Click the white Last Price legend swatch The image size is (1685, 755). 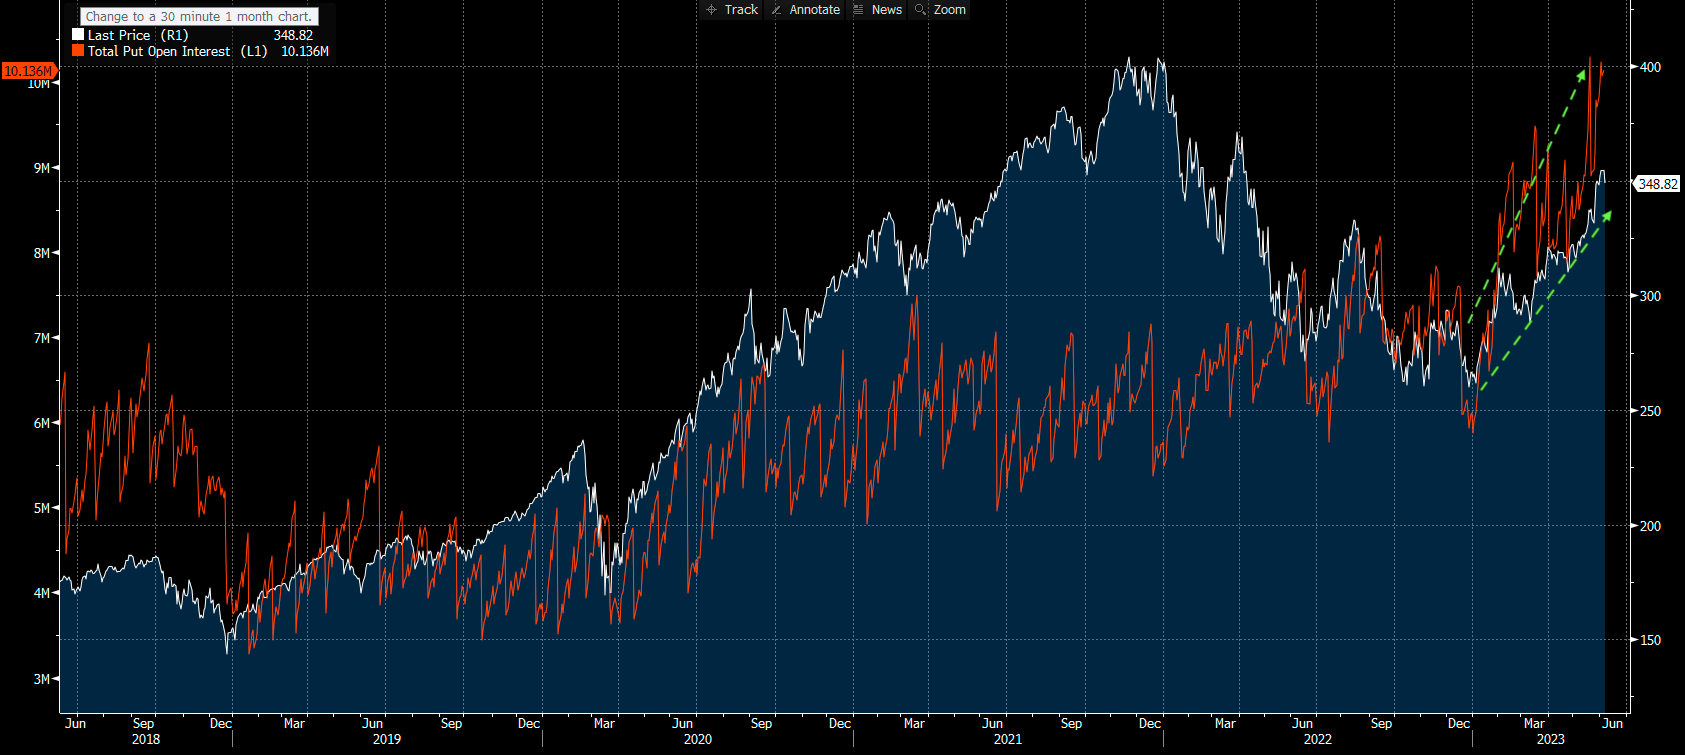[x=78, y=35]
